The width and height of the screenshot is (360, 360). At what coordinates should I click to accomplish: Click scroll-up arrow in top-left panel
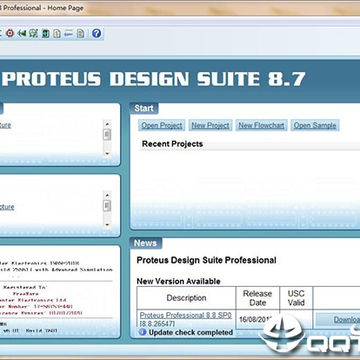107,124
